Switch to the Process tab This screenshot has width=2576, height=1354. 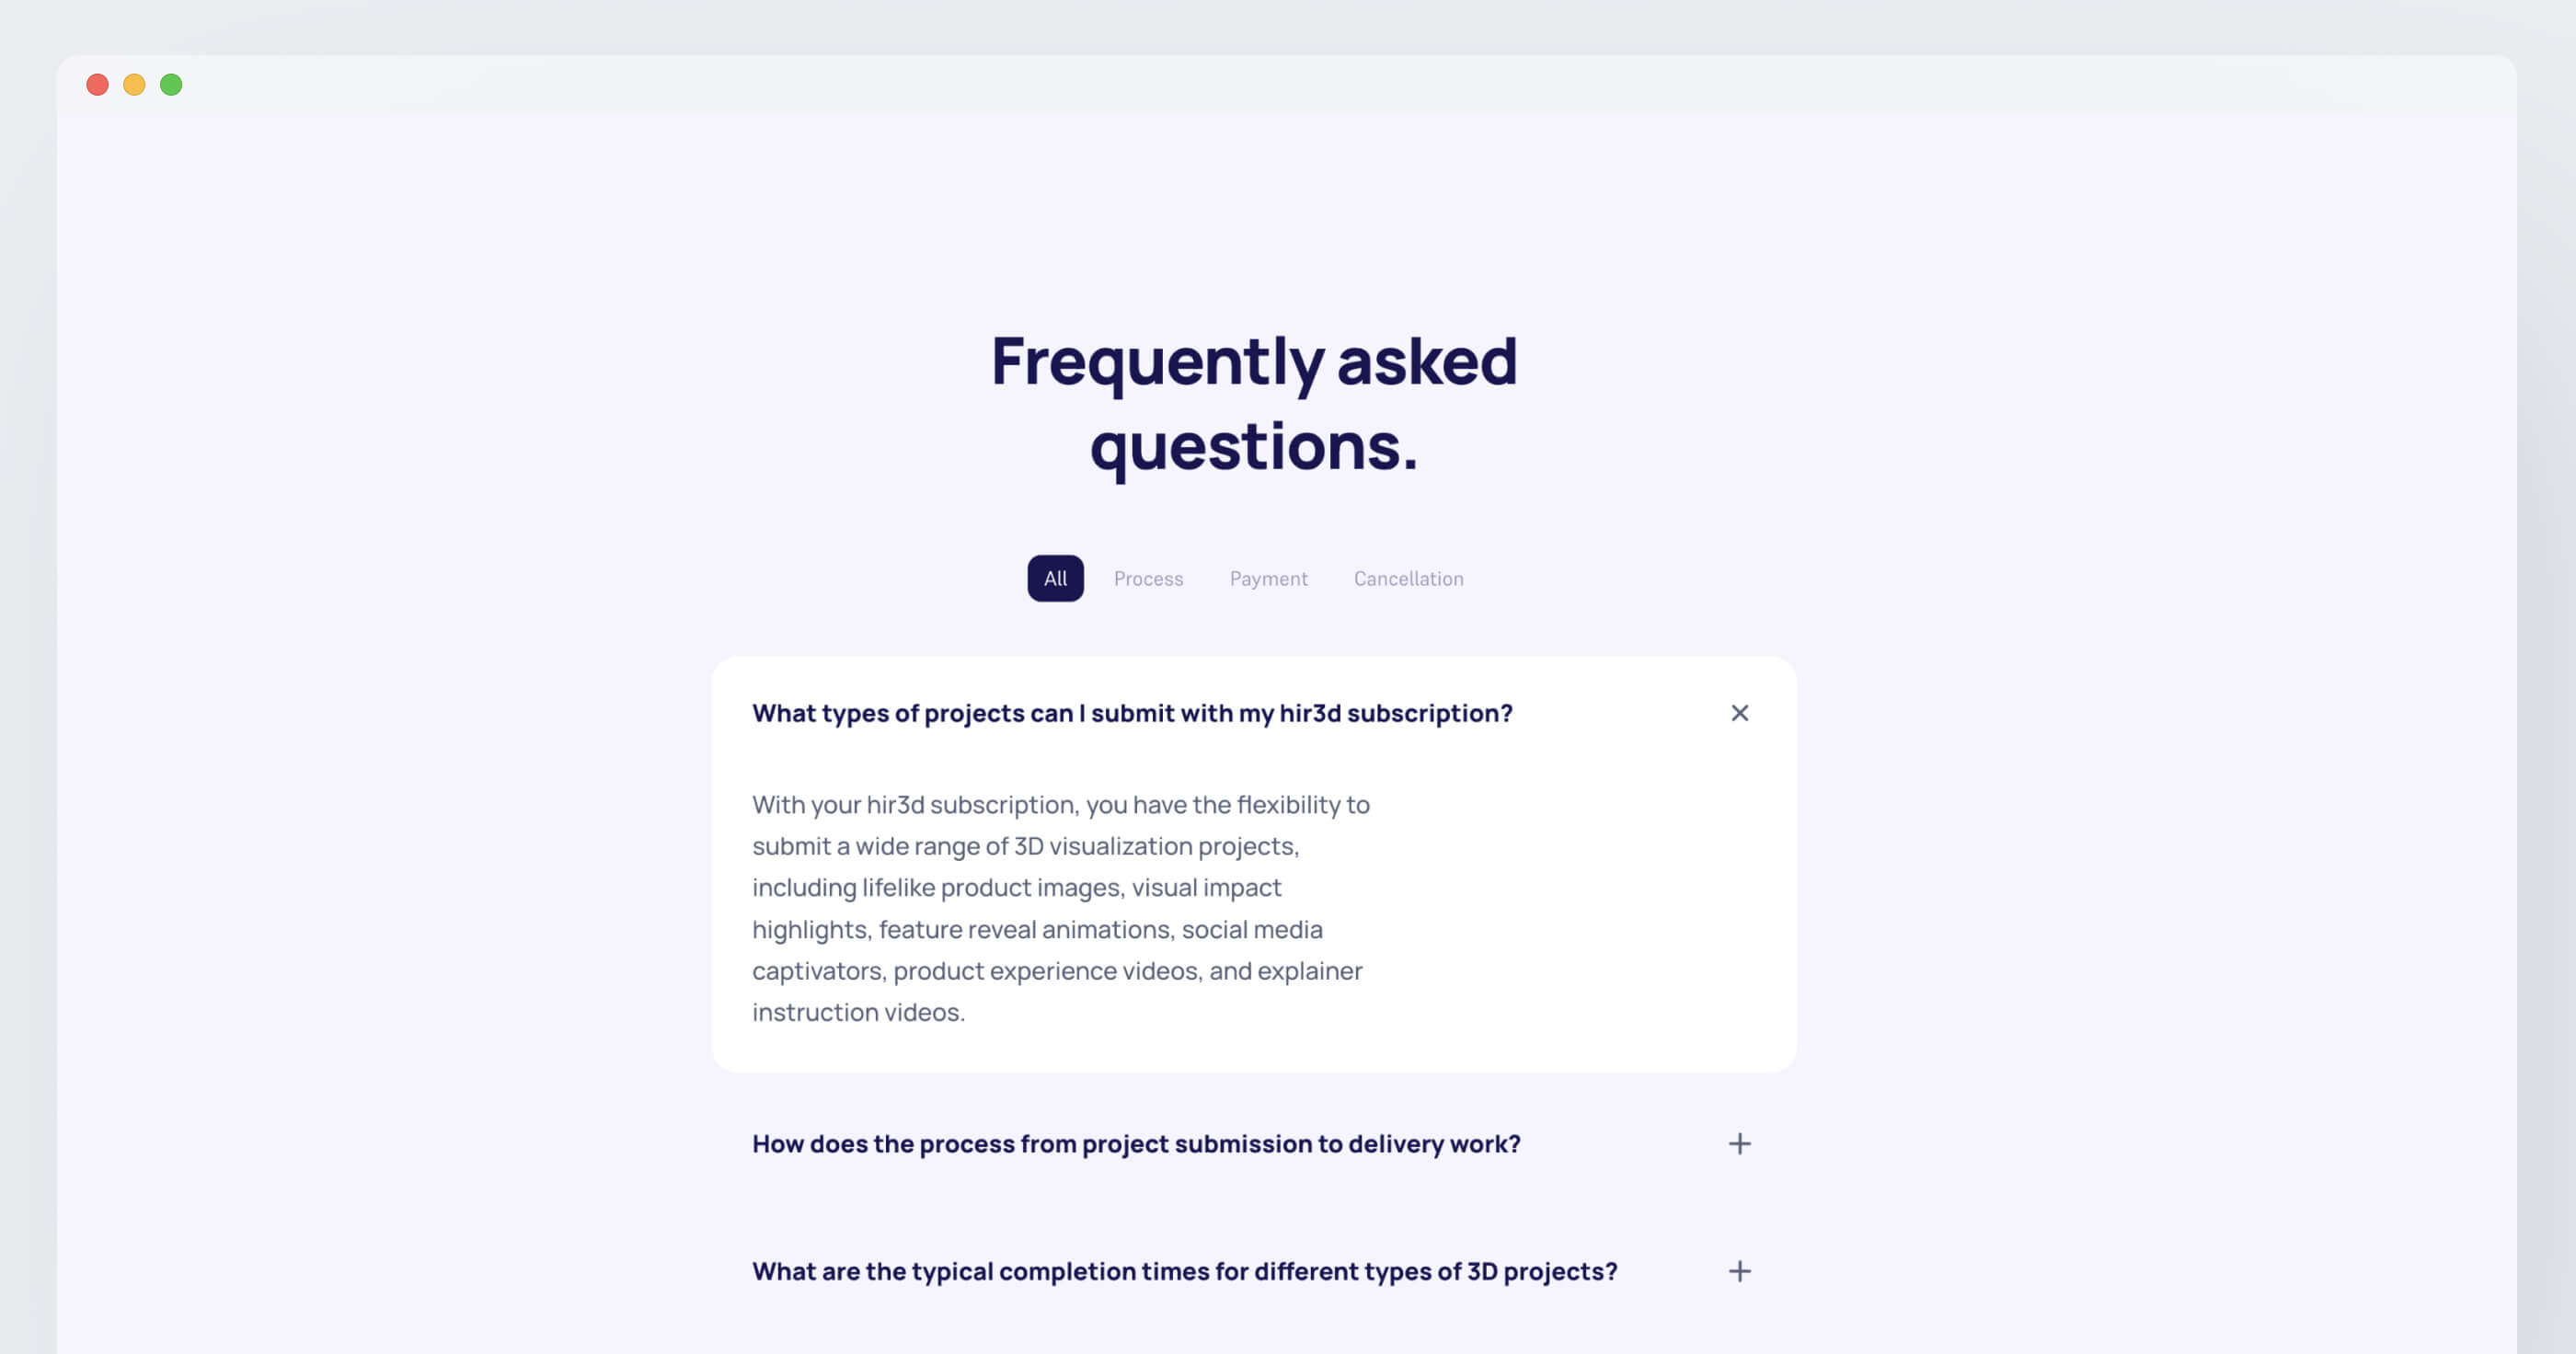pyautogui.click(x=1148, y=579)
